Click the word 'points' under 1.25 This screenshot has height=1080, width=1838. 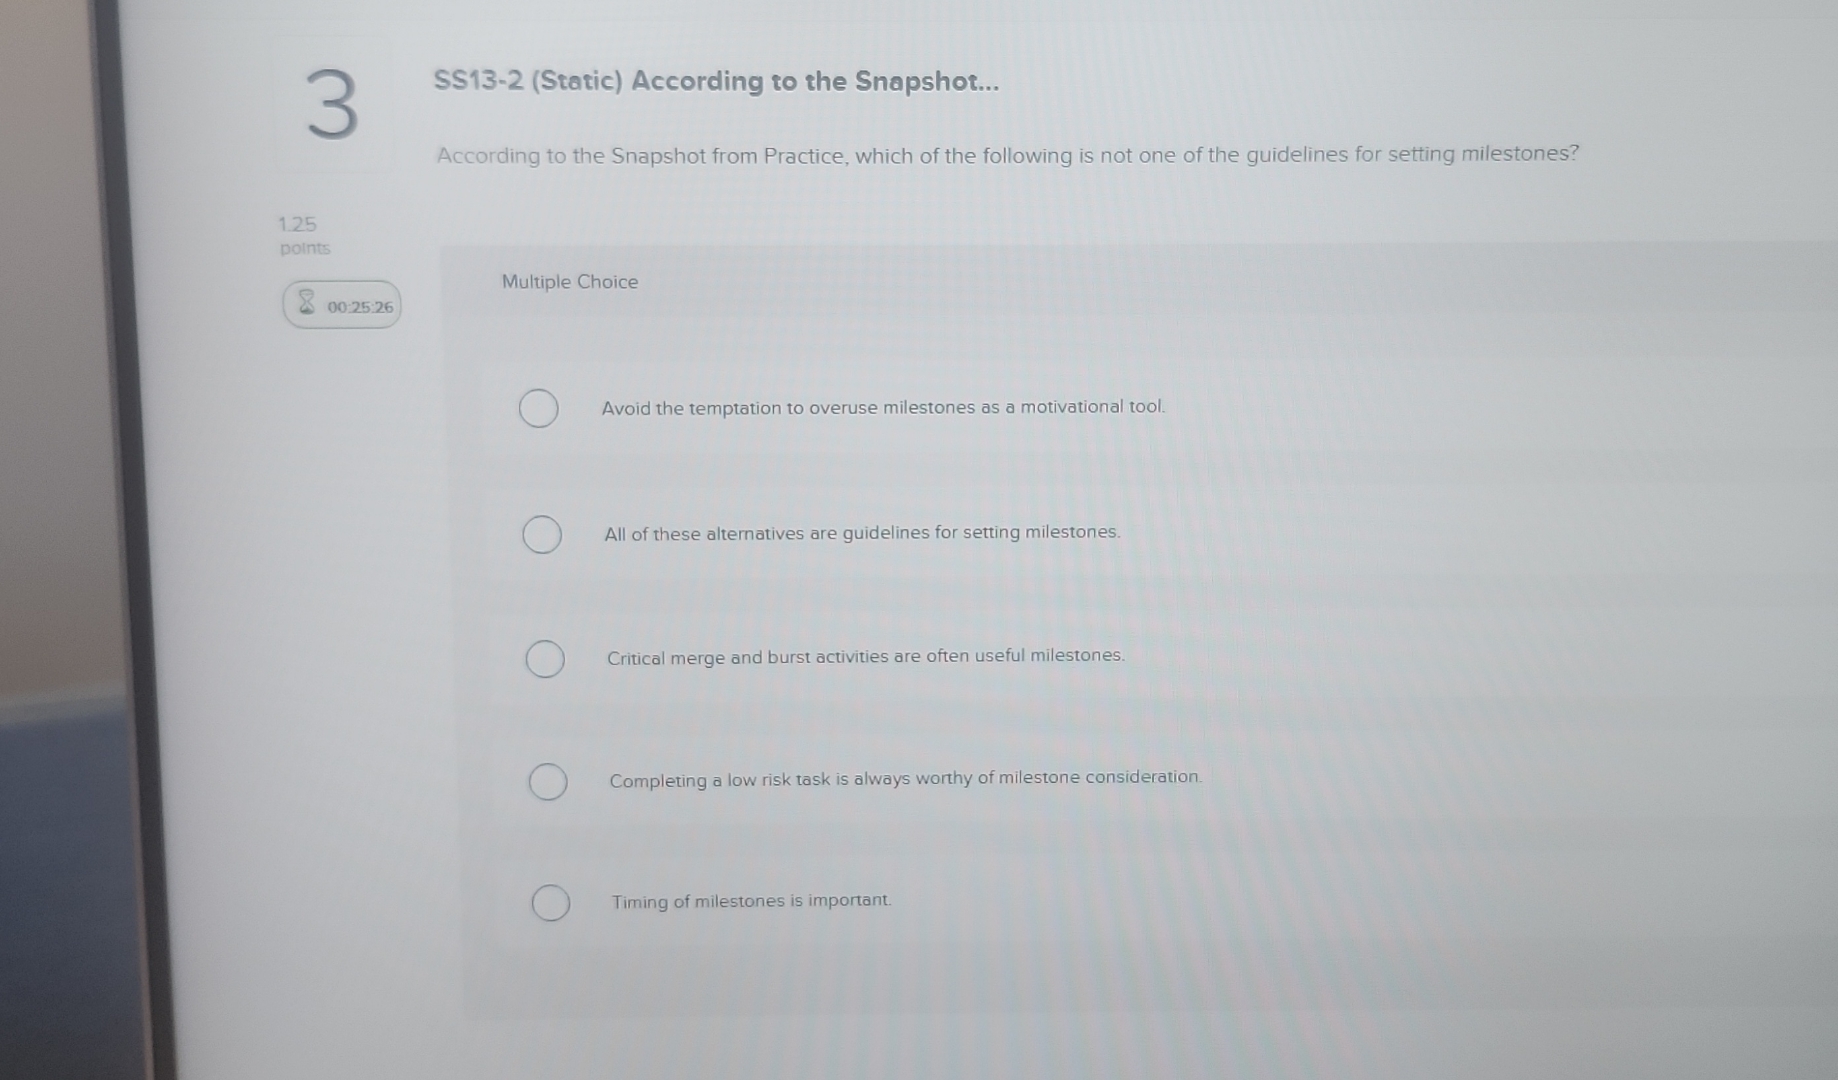coord(305,248)
